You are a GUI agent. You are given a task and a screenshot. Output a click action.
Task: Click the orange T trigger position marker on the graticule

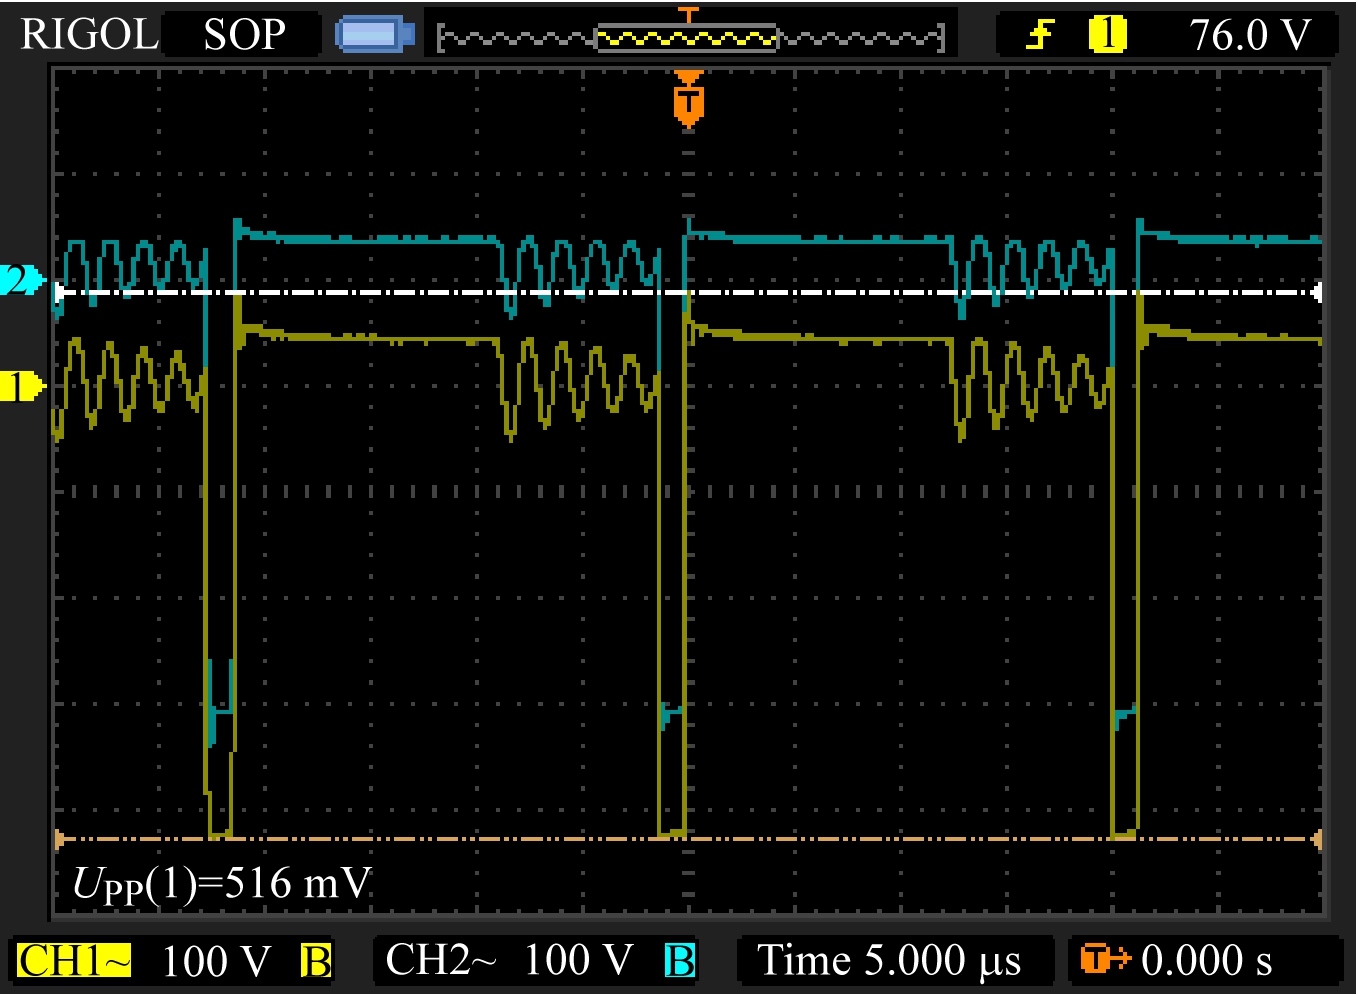pyautogui.click(x=688, y=102)
